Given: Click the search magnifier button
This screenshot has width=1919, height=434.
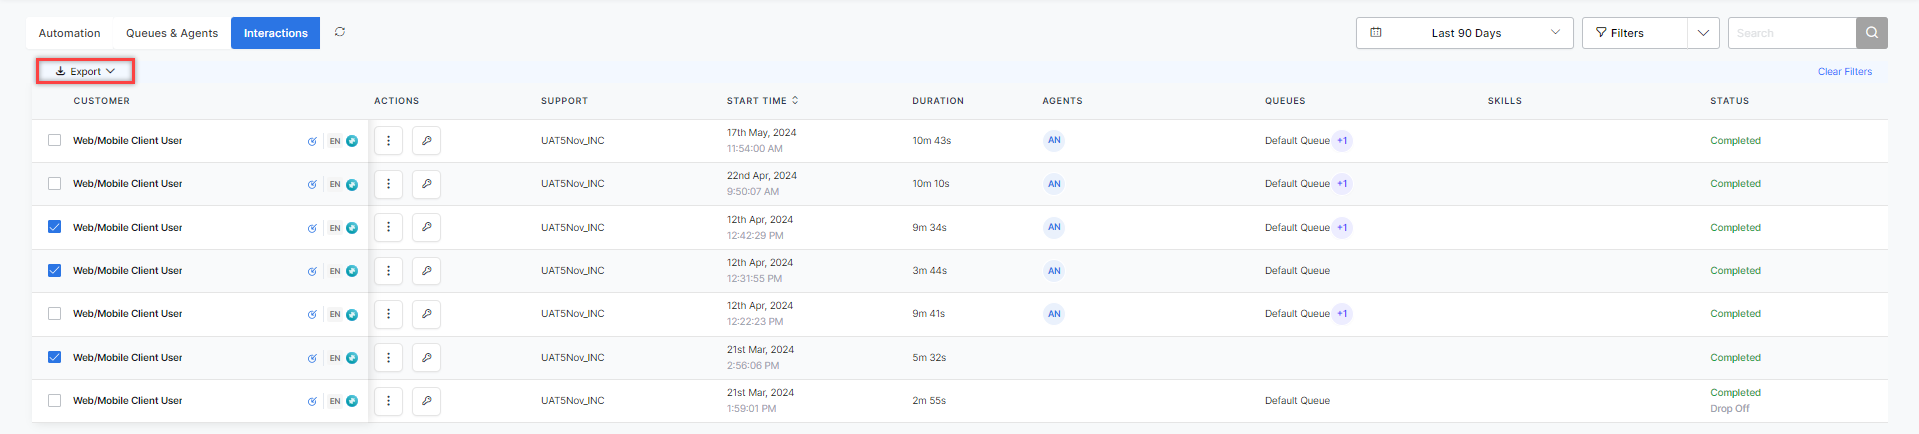Looking at the screenshot, I should click(1871, 33).
